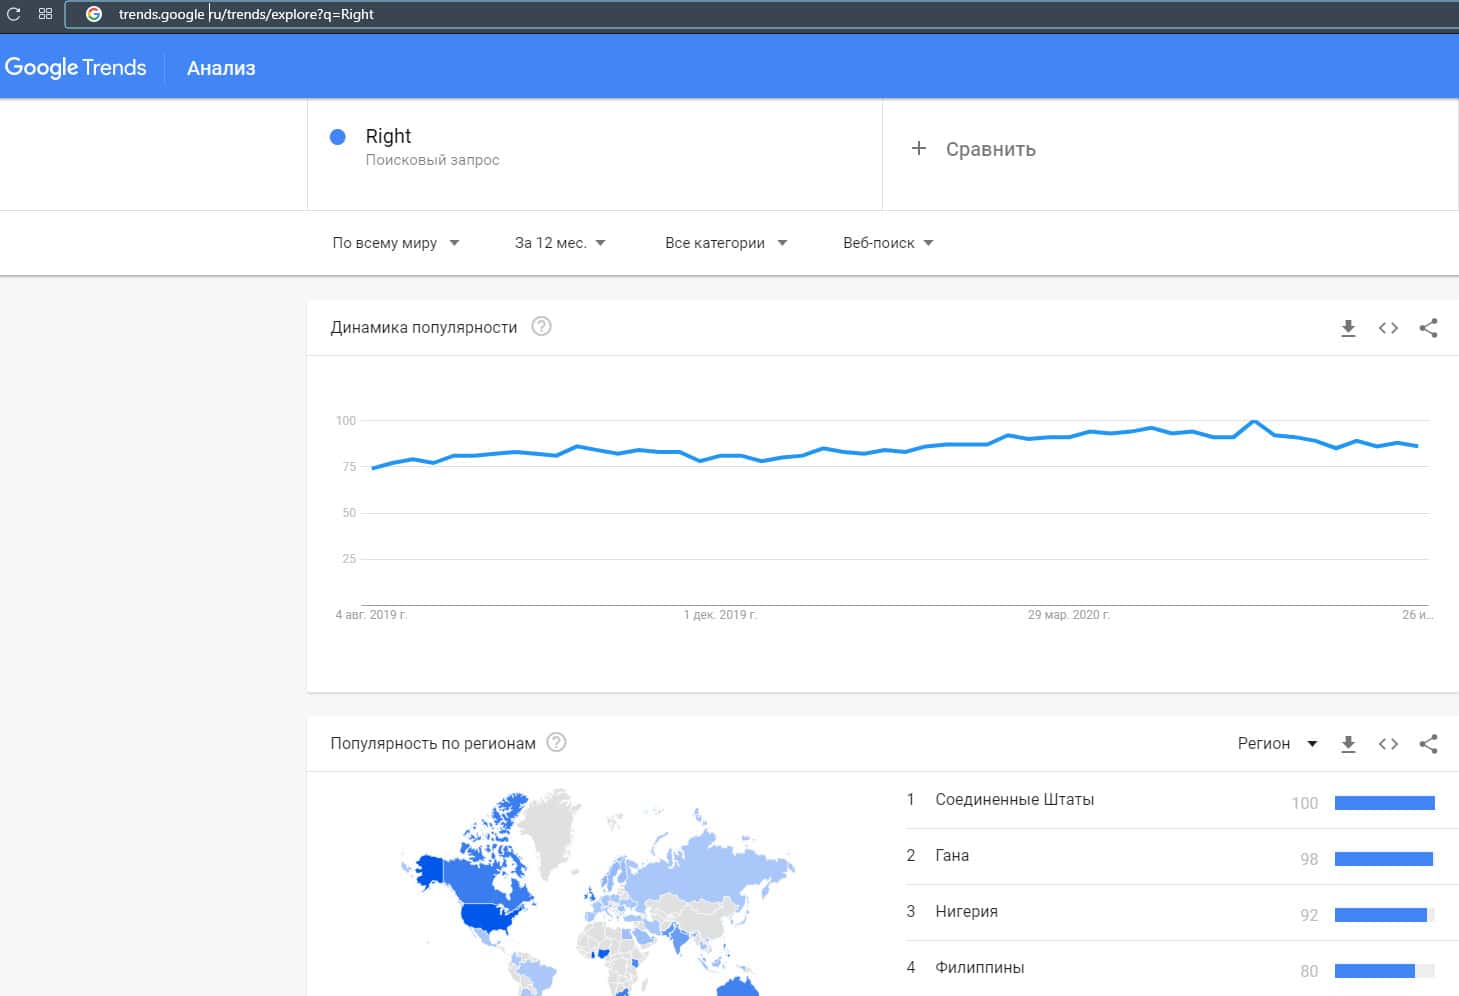The image size is (1459, 996).
Task: Expand the Все категории dropdown
Action: click(725, 243)
